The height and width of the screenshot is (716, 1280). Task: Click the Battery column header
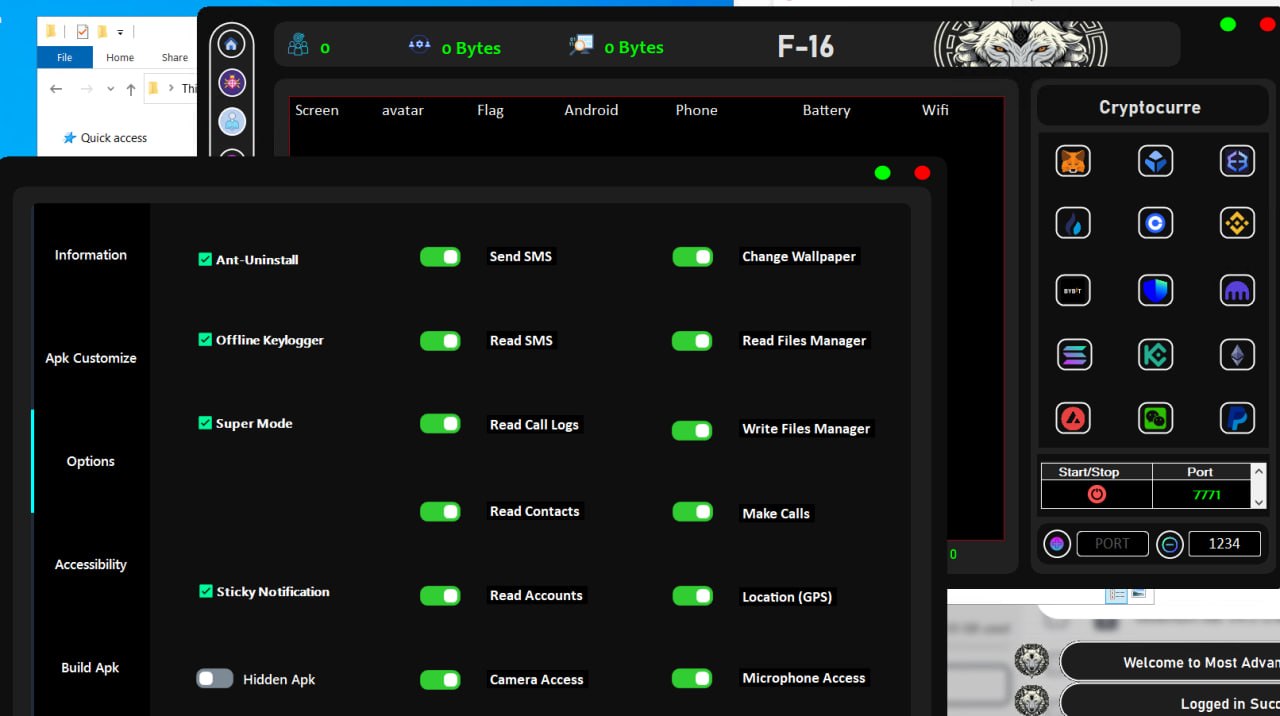826,110
